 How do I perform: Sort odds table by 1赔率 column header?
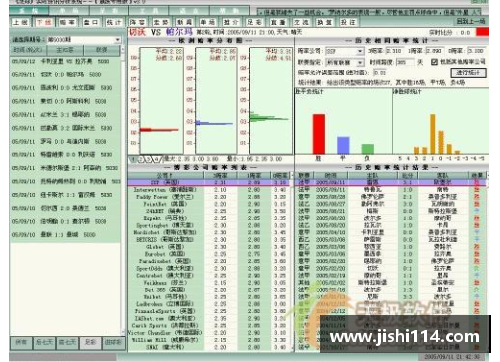(254, 175)
